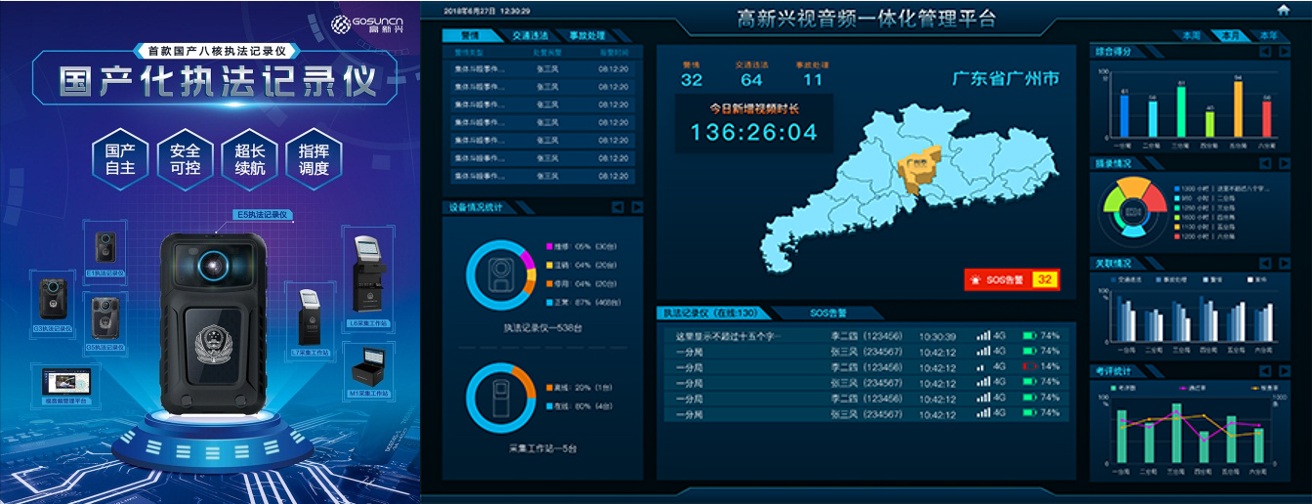Select the 本年 time range tab
The image size is (1312, 504).
coord(1267,36)
